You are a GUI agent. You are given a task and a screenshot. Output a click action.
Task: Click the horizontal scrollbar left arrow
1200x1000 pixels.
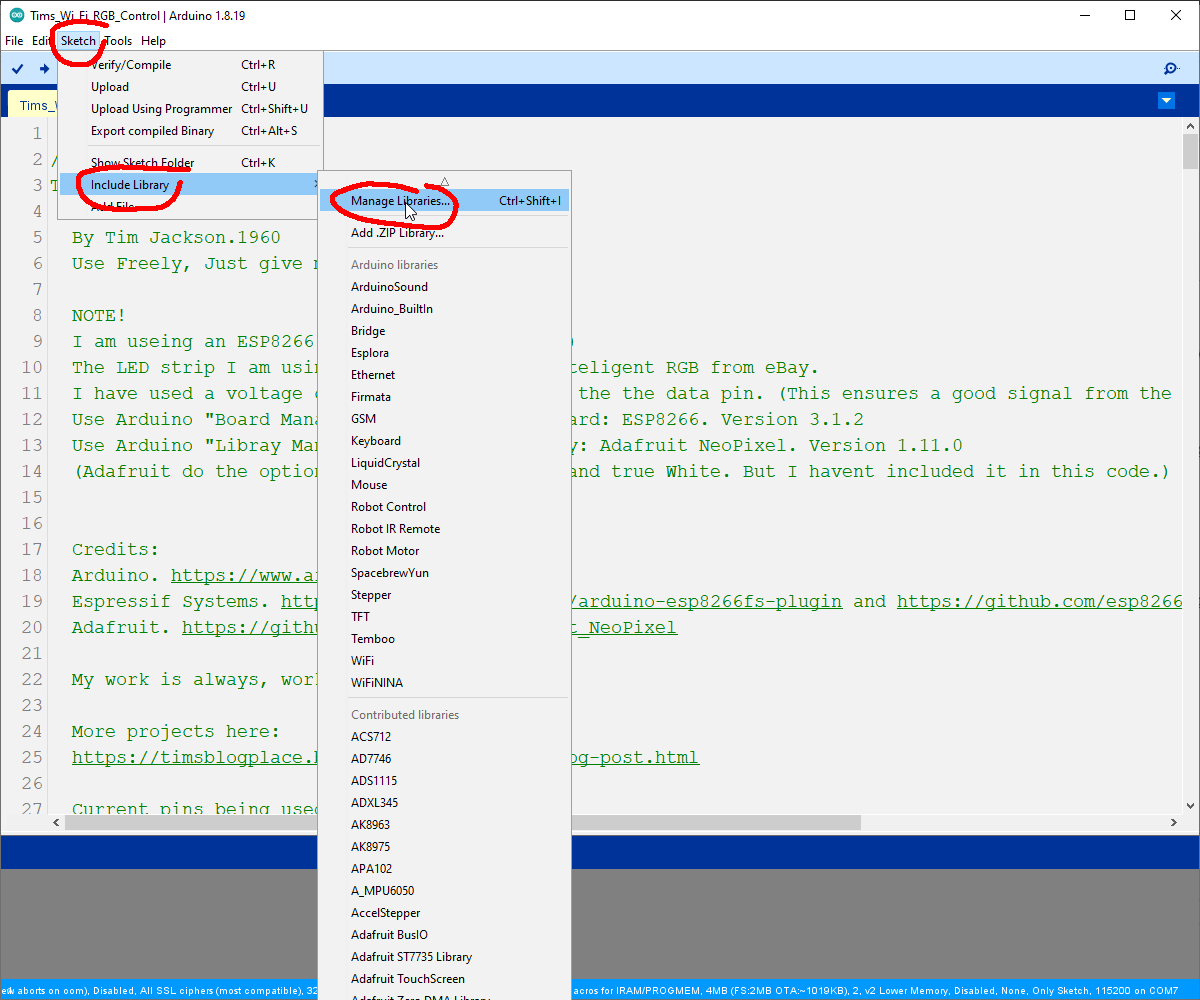coord(56,822)
